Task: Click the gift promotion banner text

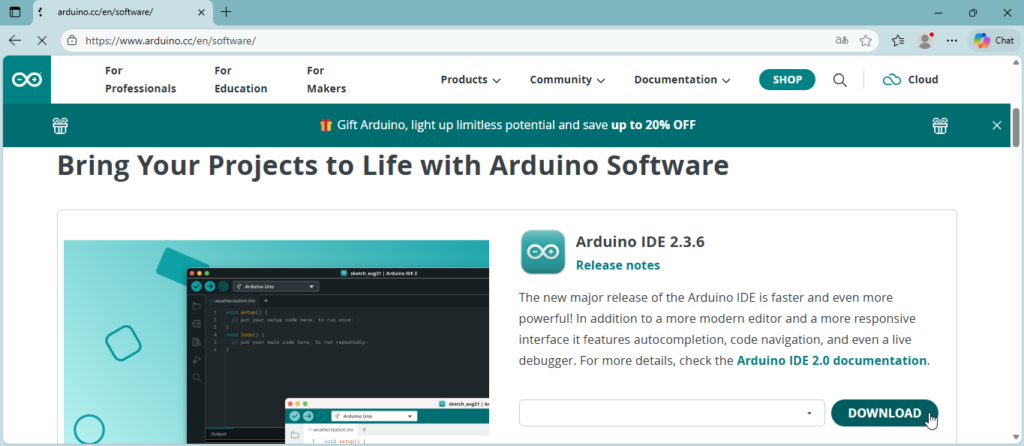Action: [x=507, y=125]
